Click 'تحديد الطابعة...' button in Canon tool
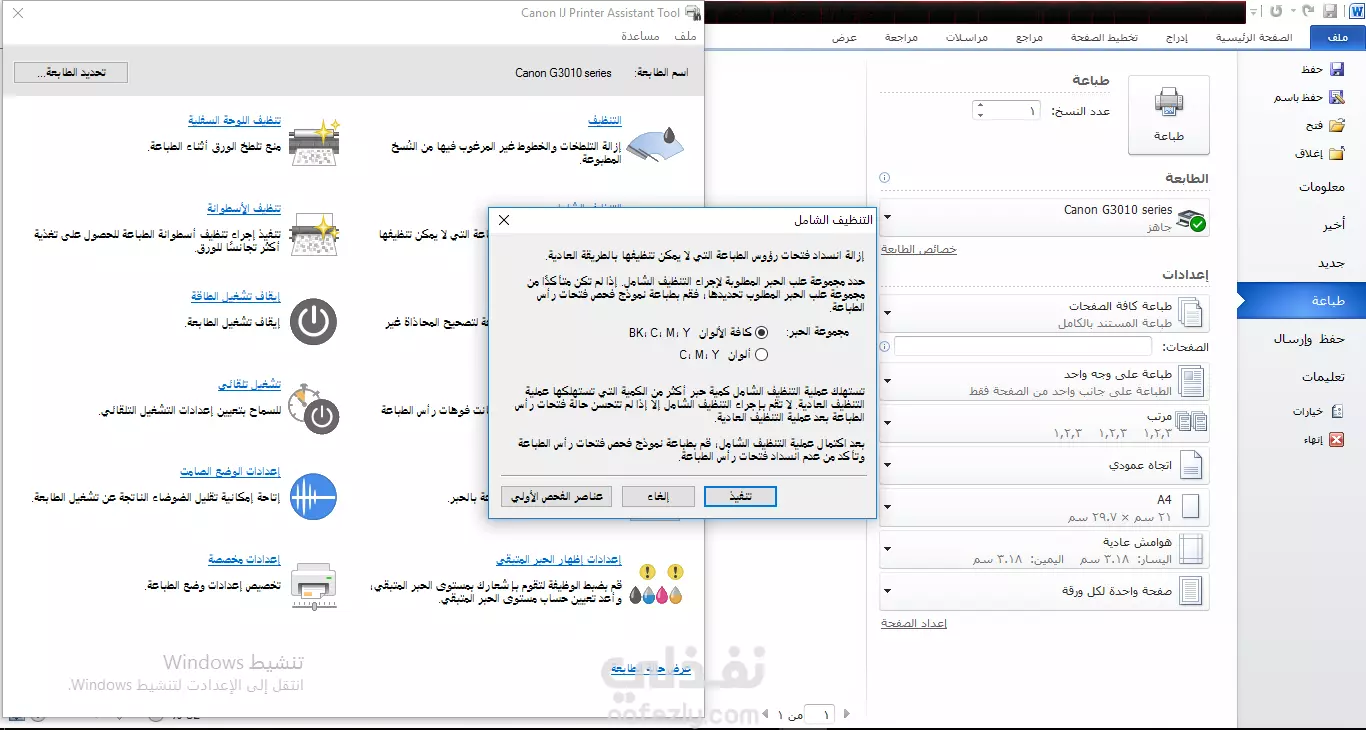 pos(71,73)
